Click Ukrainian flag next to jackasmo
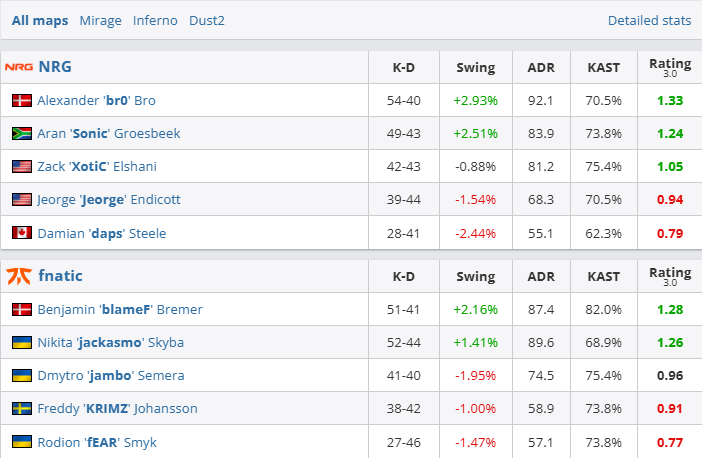 [x=22, y=342]
